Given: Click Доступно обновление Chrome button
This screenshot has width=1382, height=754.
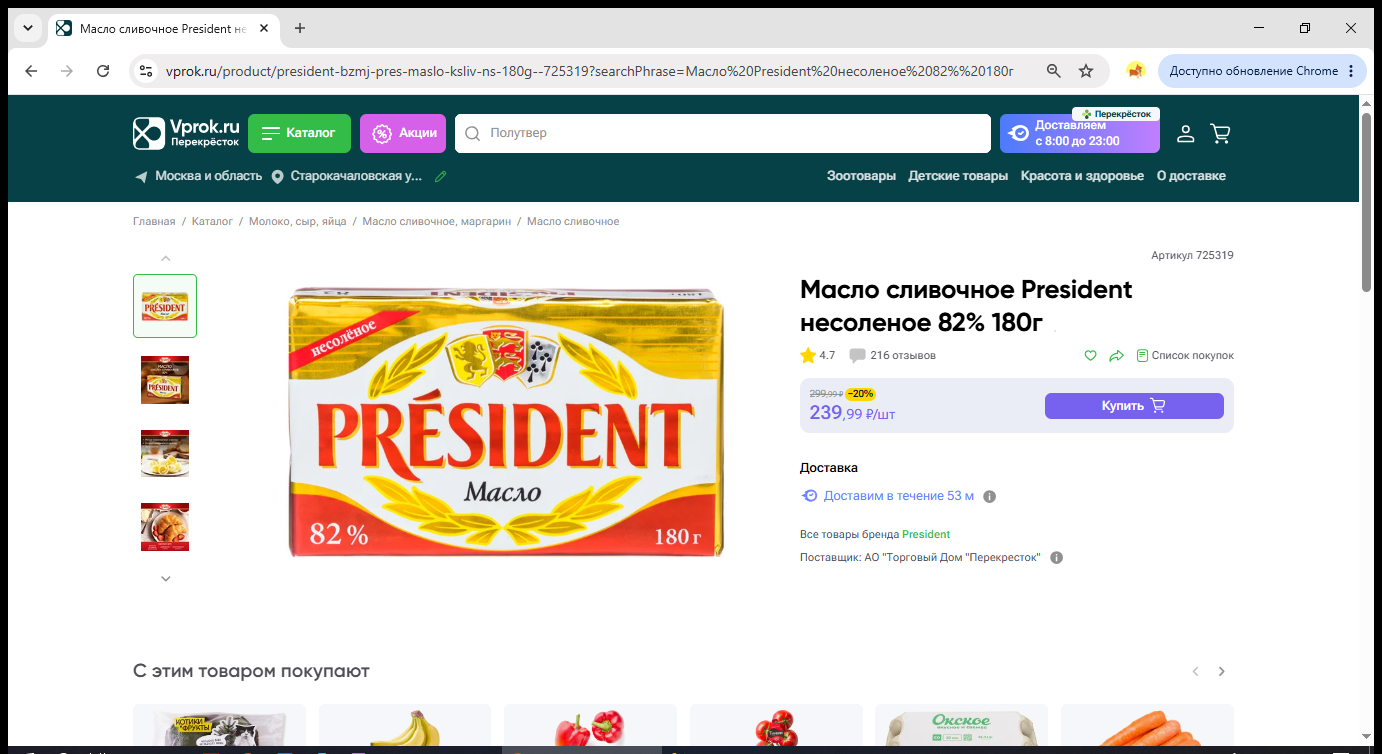Looking at the screenshot, I should click(x=1263, y=71).
